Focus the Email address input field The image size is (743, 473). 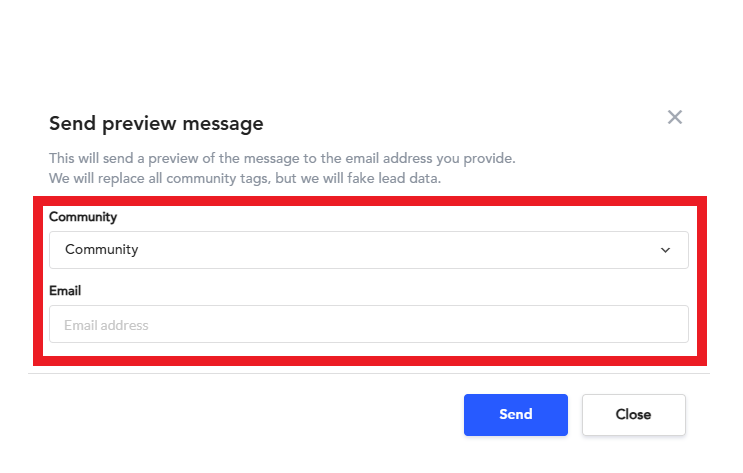[x=368, y=325]
